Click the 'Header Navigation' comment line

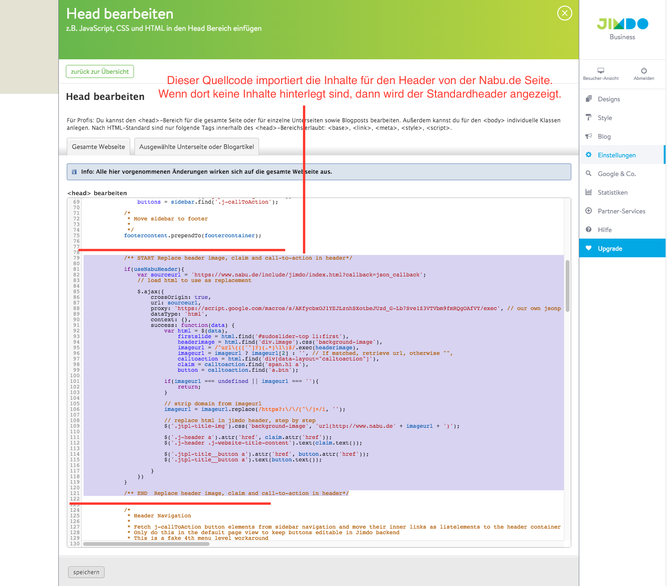(x=162, y=515)
